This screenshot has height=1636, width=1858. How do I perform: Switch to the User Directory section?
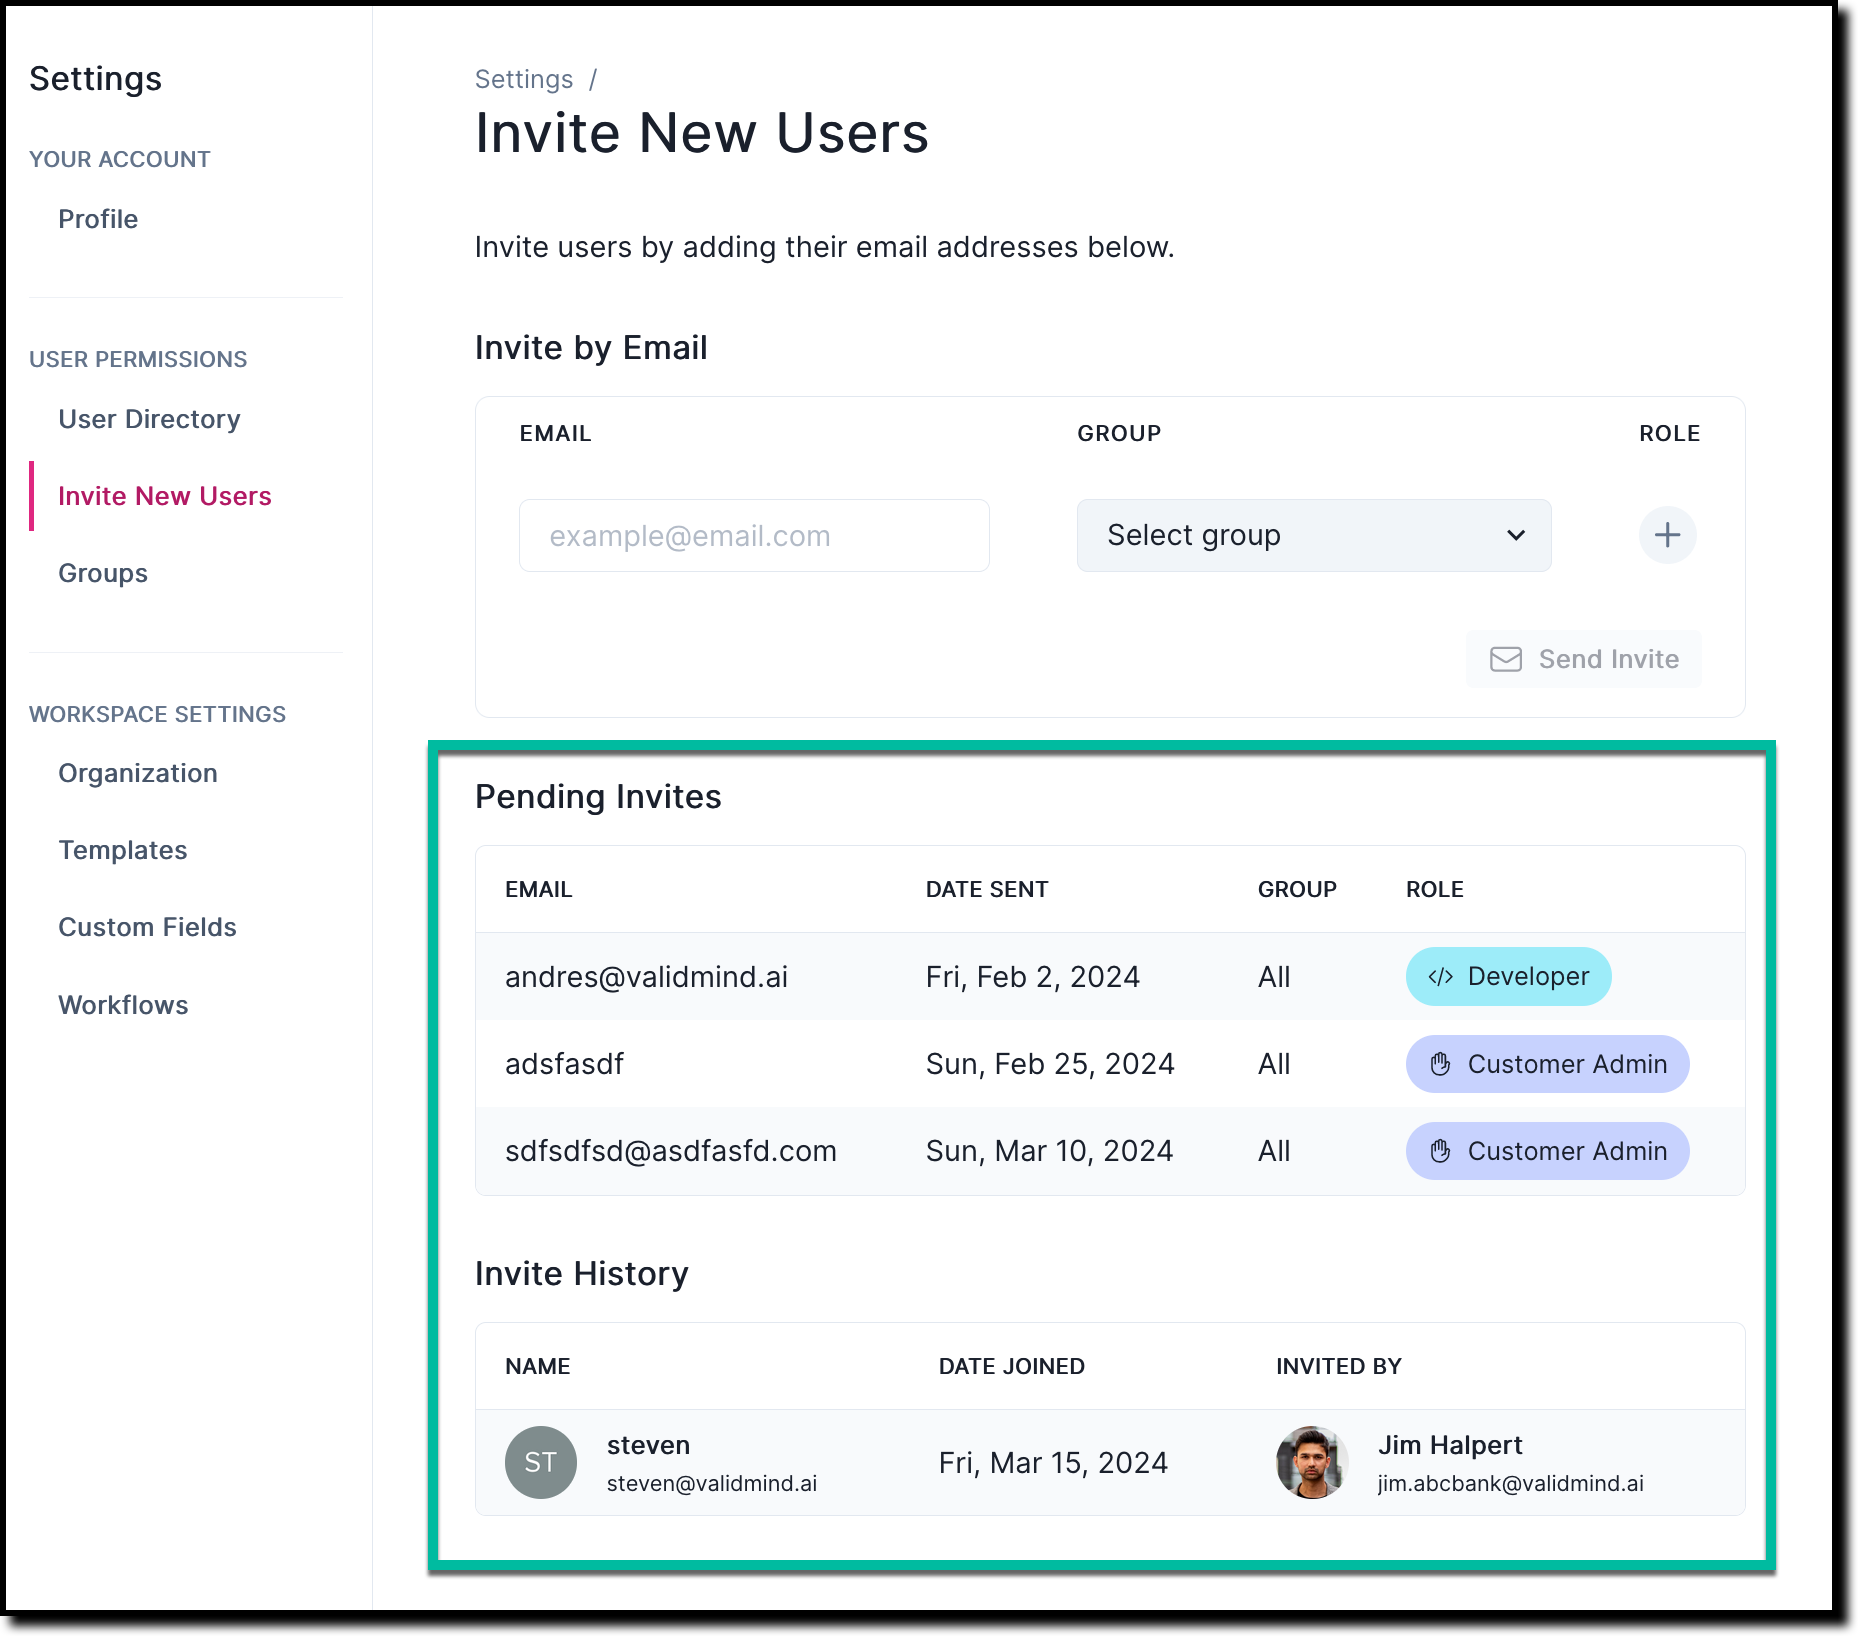pyautogui.click(x=149, y=419)
